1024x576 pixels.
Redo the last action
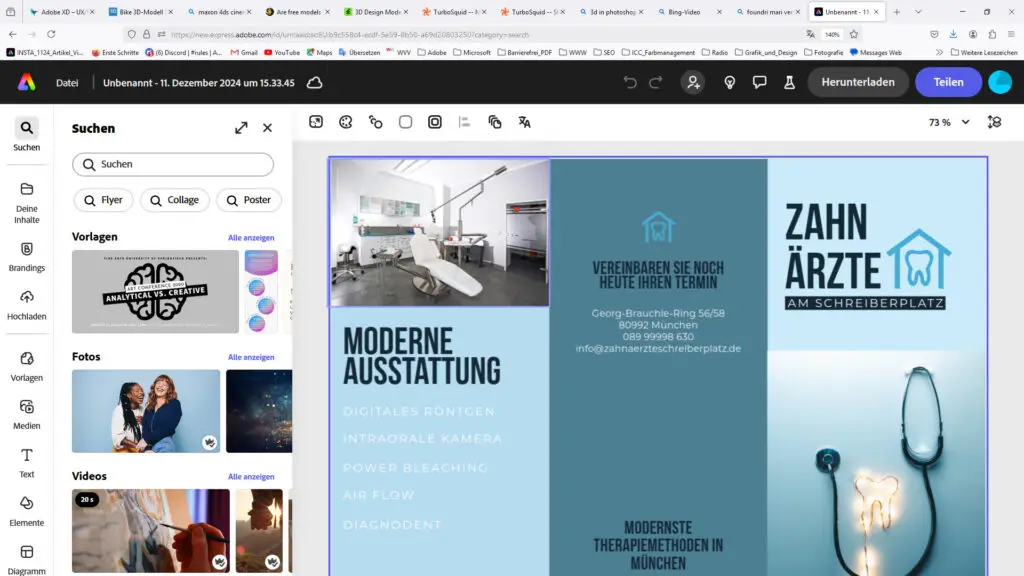tap(656, 82)
